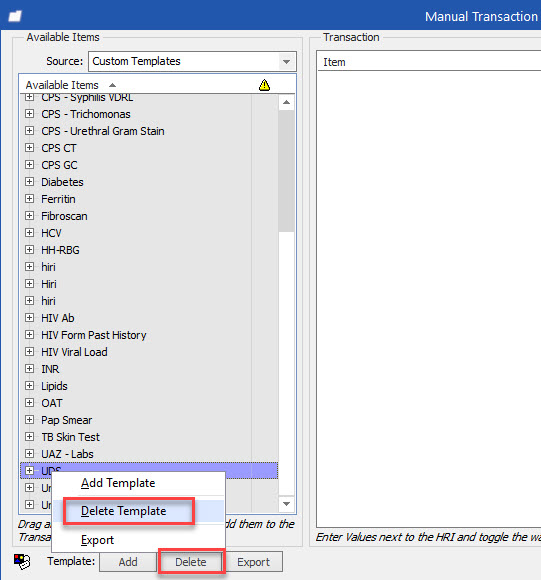The height and width of the screenshot is (580, 541).
Task: Click the sort arrow on Available Items header
Action: tap(112, 85)
